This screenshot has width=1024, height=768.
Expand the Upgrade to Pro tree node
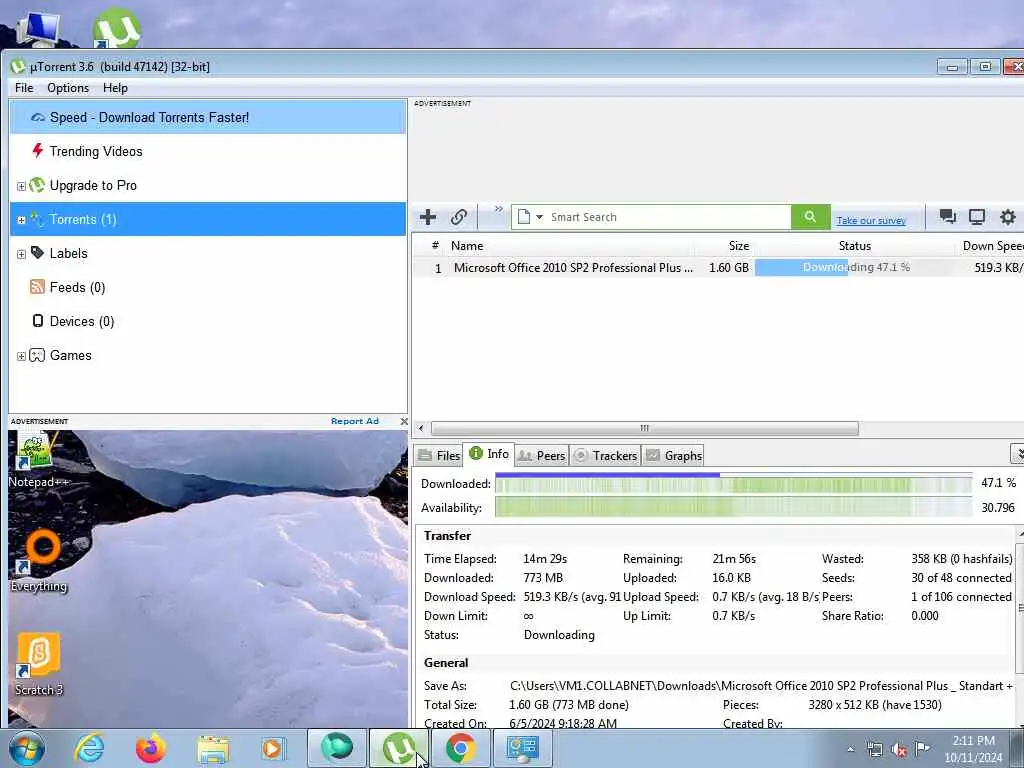[22, 187]
